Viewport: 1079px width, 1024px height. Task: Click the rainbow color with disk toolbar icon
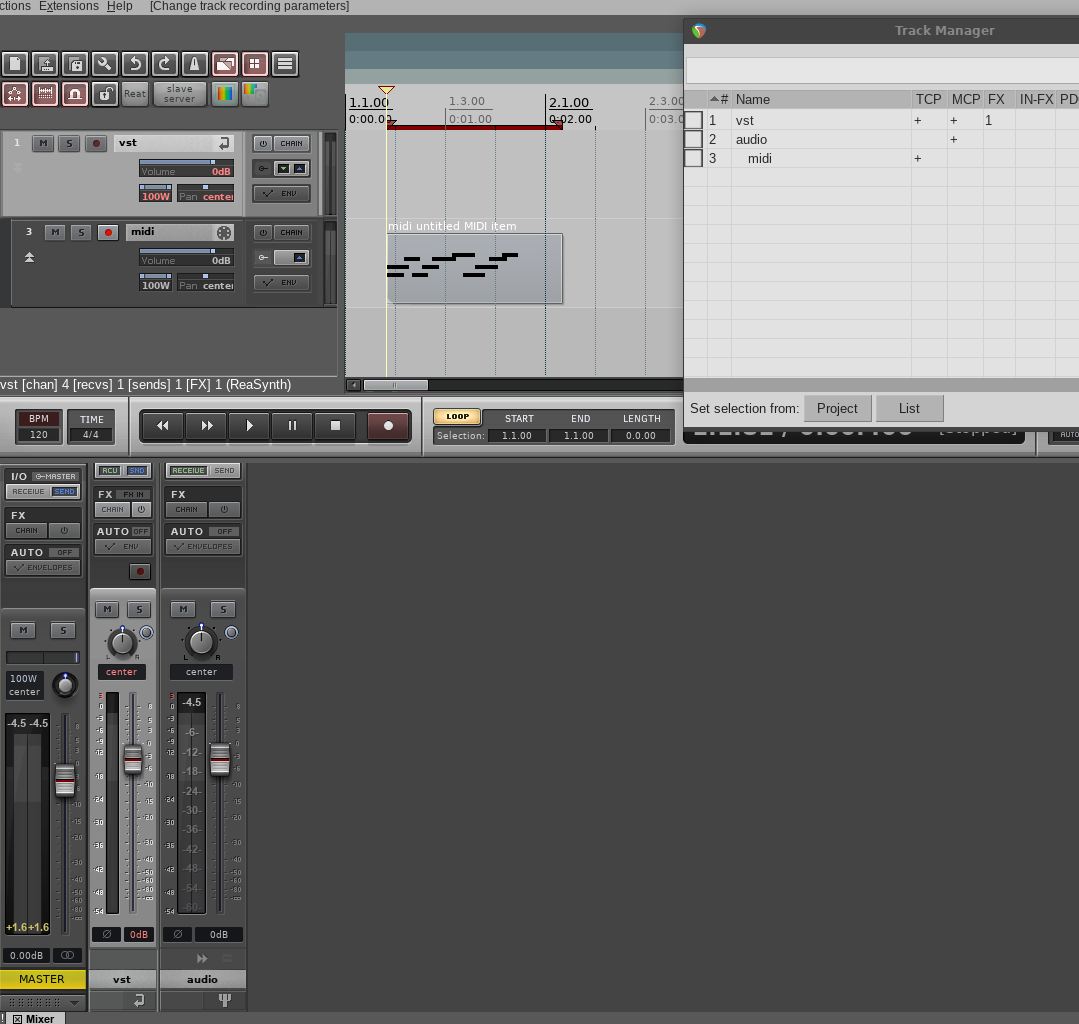pos(254,94)
